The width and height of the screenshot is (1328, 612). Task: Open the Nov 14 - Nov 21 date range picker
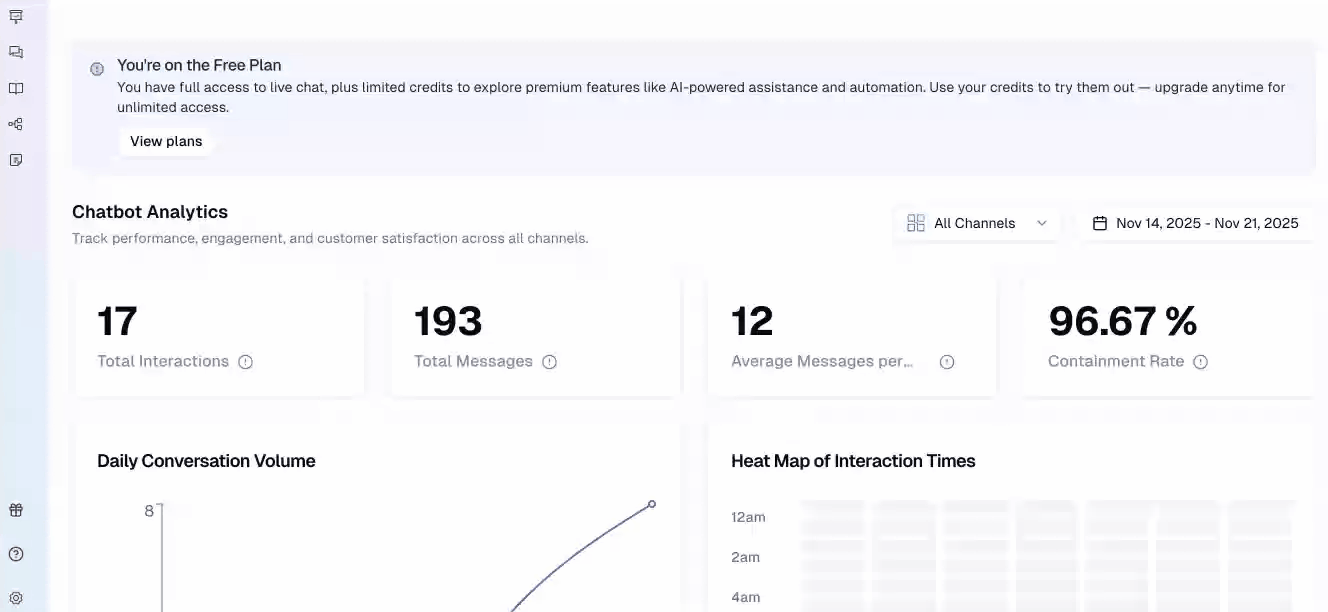1196,223
